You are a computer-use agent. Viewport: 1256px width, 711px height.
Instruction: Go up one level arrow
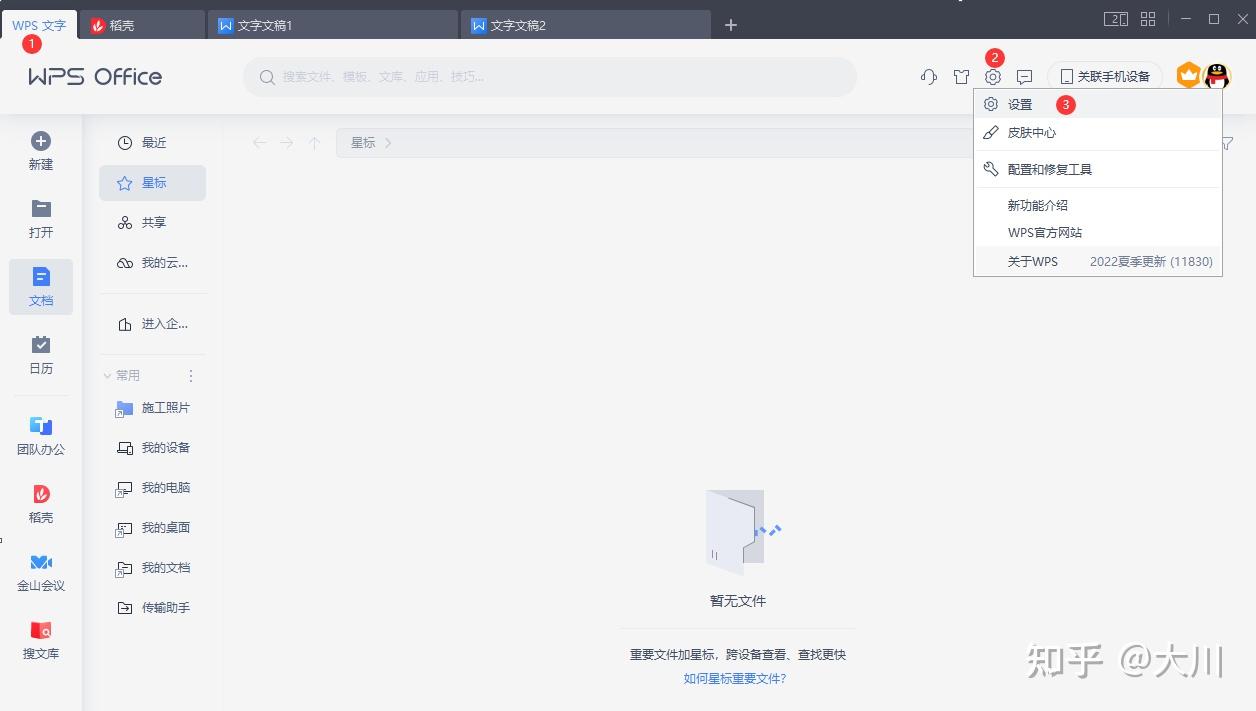coord(314,143)
